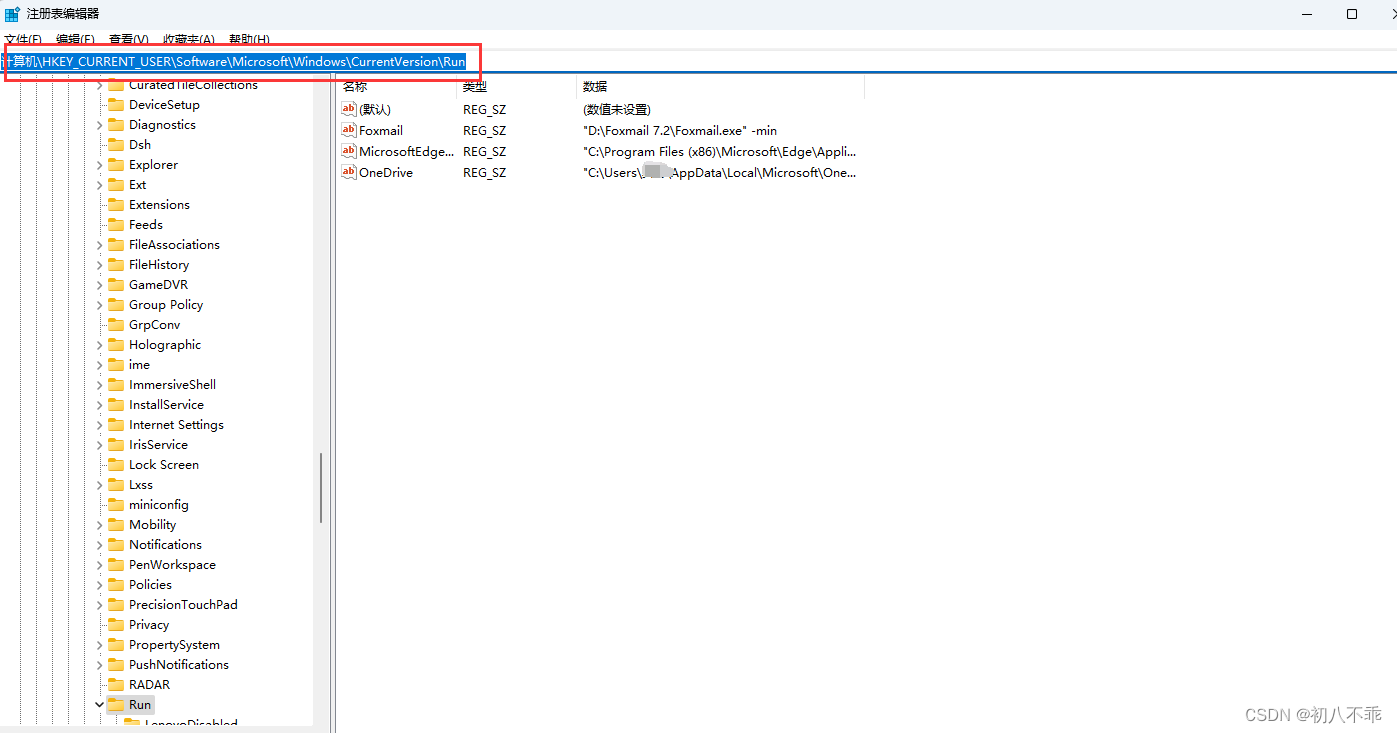This screenshot has height=733, width=1397.
Task: Select the PrecisionTouchPad key
Action: coord(183,605)
